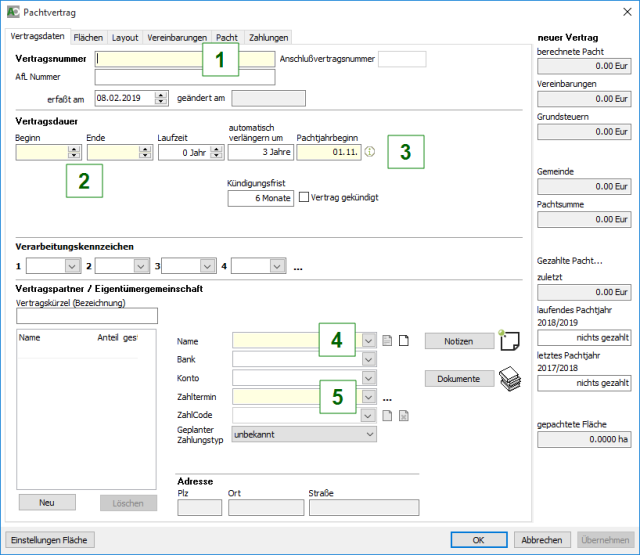Click the crossed-out page icon beside ZahlCode
Image resolution: width=640 pixels, height=555 pixels.
(404, 415)
